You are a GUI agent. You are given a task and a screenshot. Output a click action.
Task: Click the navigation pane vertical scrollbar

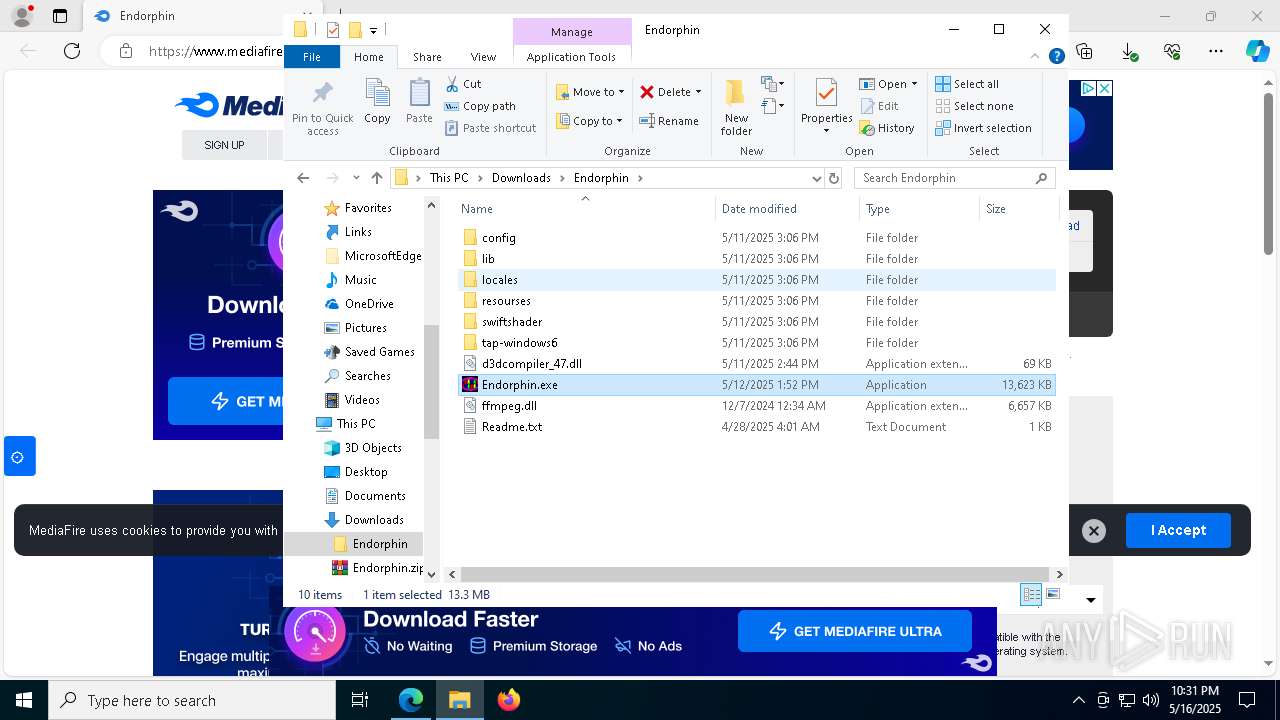pyautogui.click(x=432, y=382)
